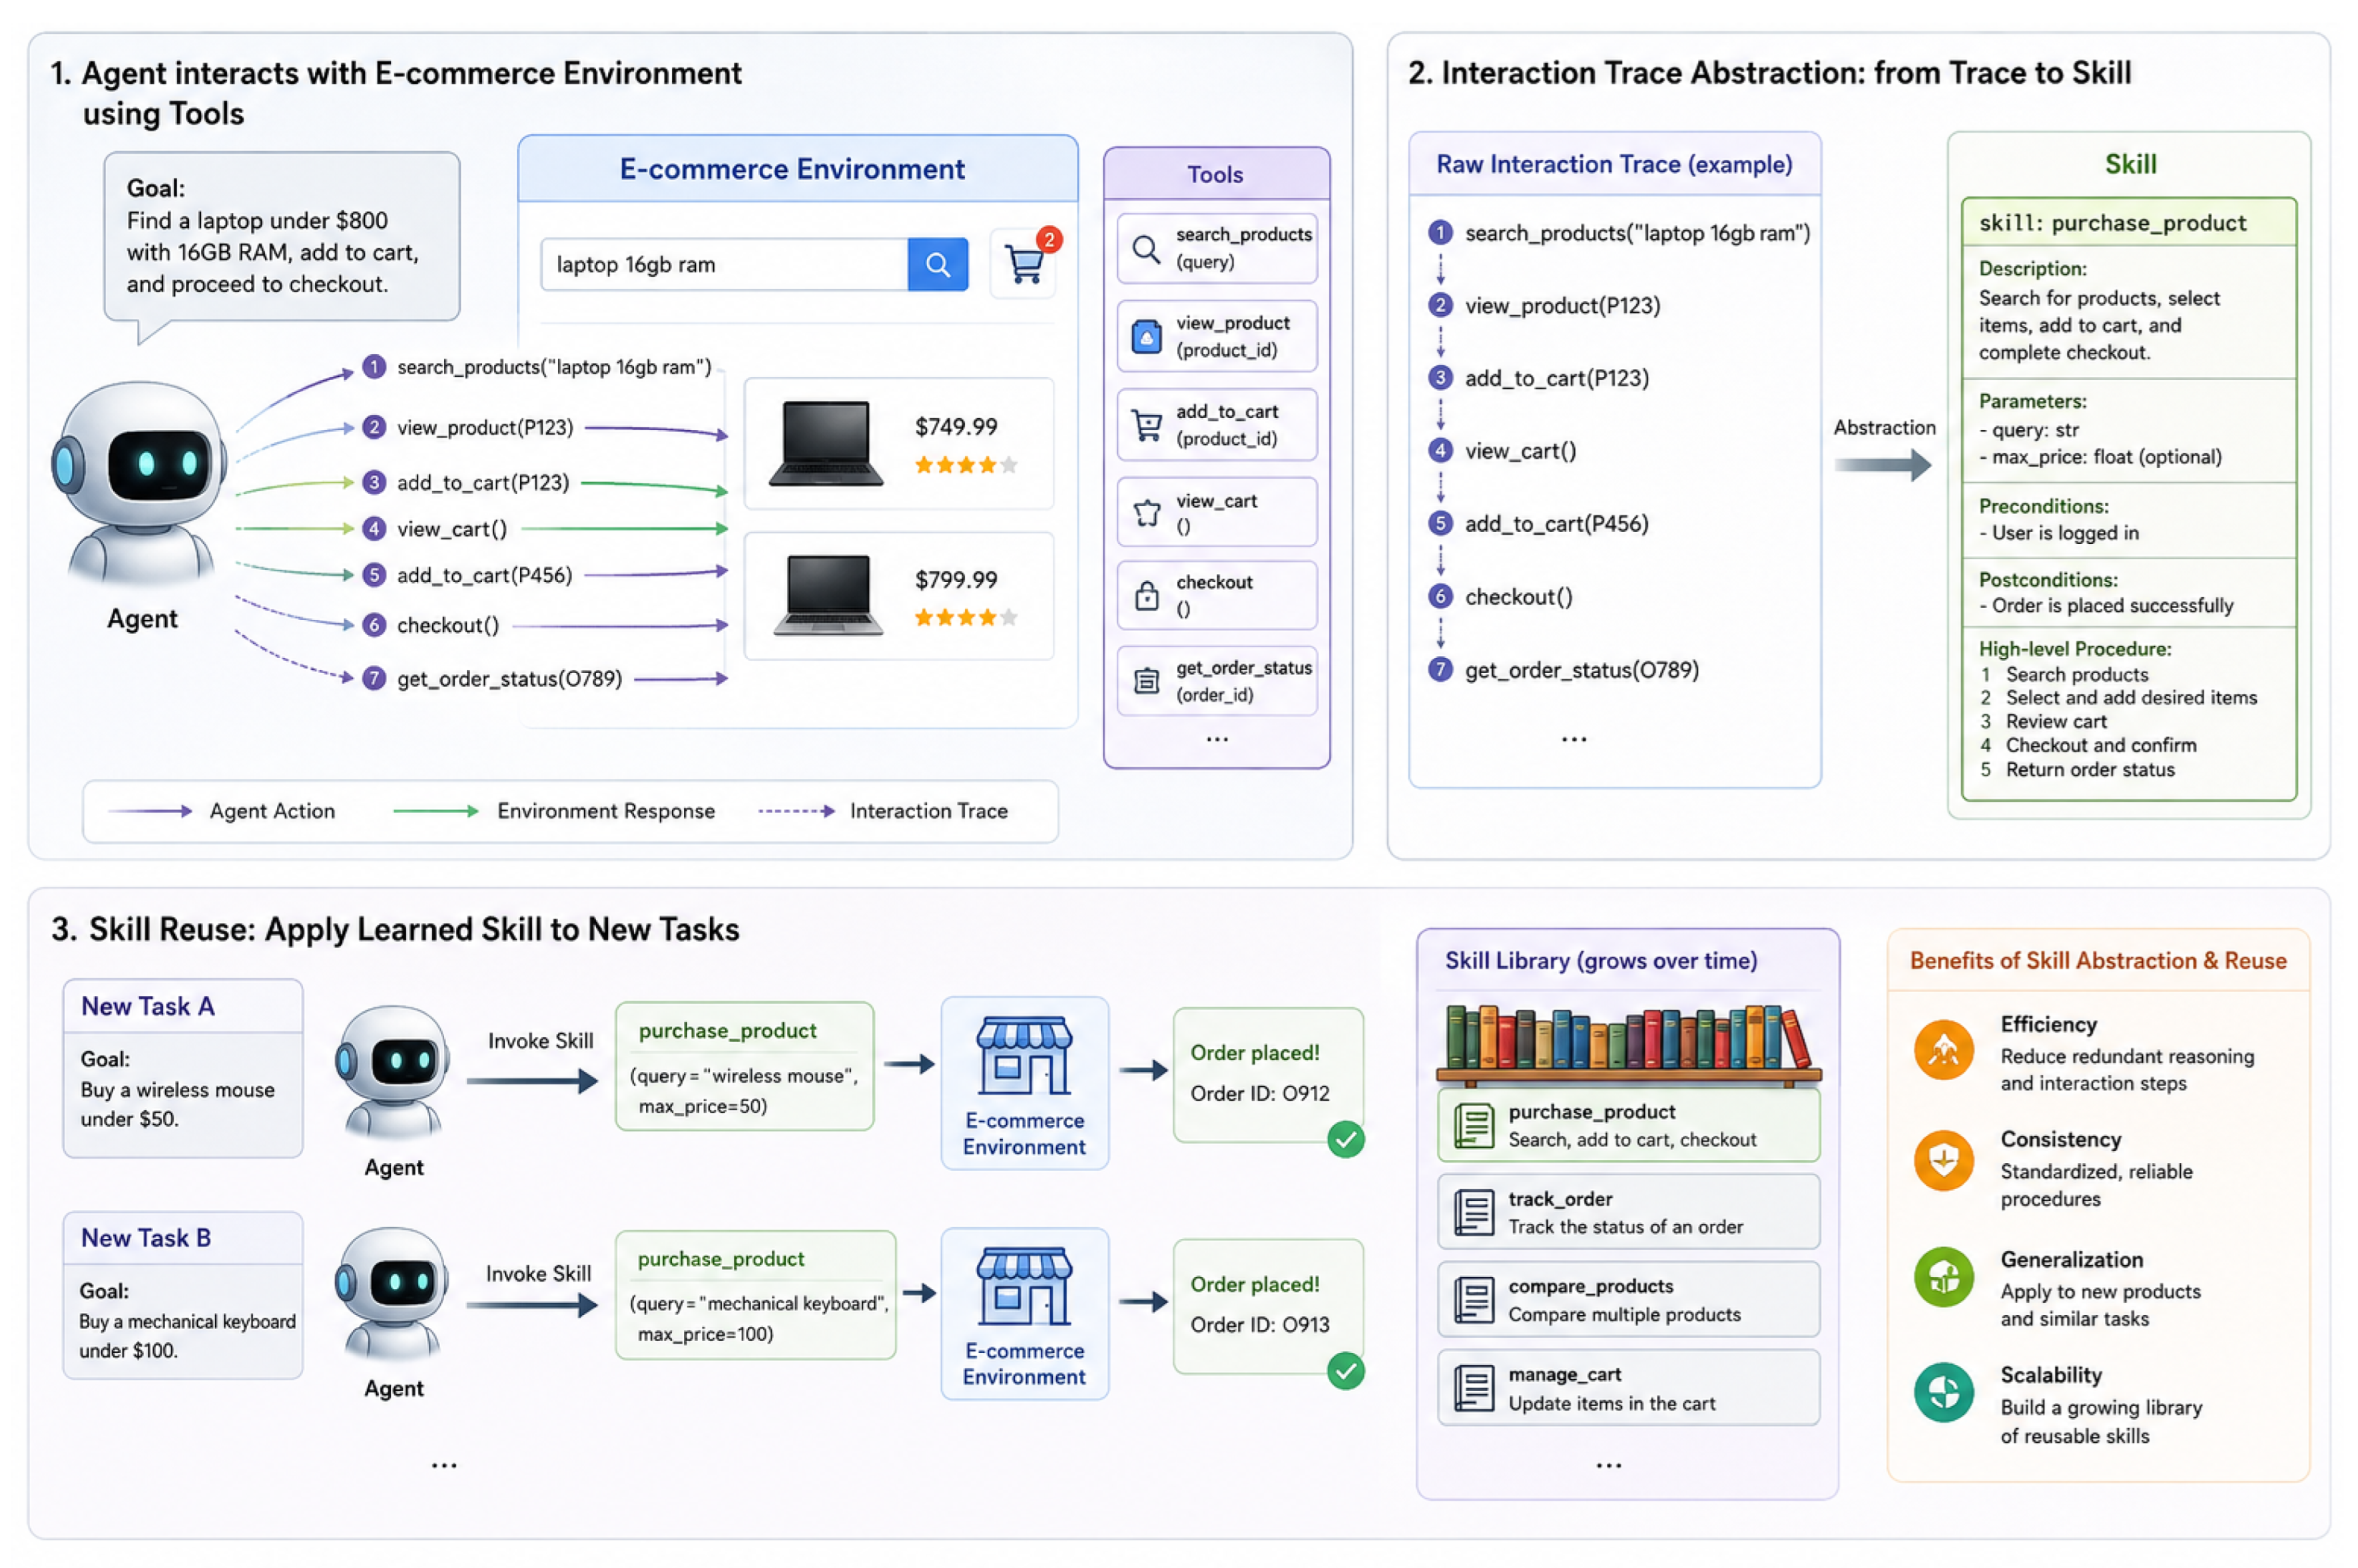The image size is (2358, 1568).
Task: Click the E-commerce store icon for Task A
Action: [1024, 1055]
